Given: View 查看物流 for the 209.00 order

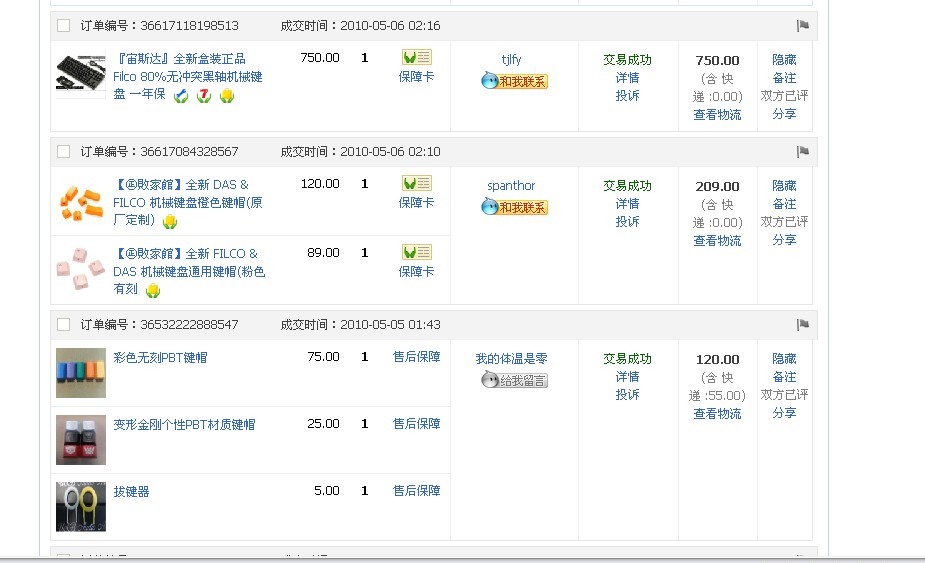Looking at the screenshot, I should [717, 241].
